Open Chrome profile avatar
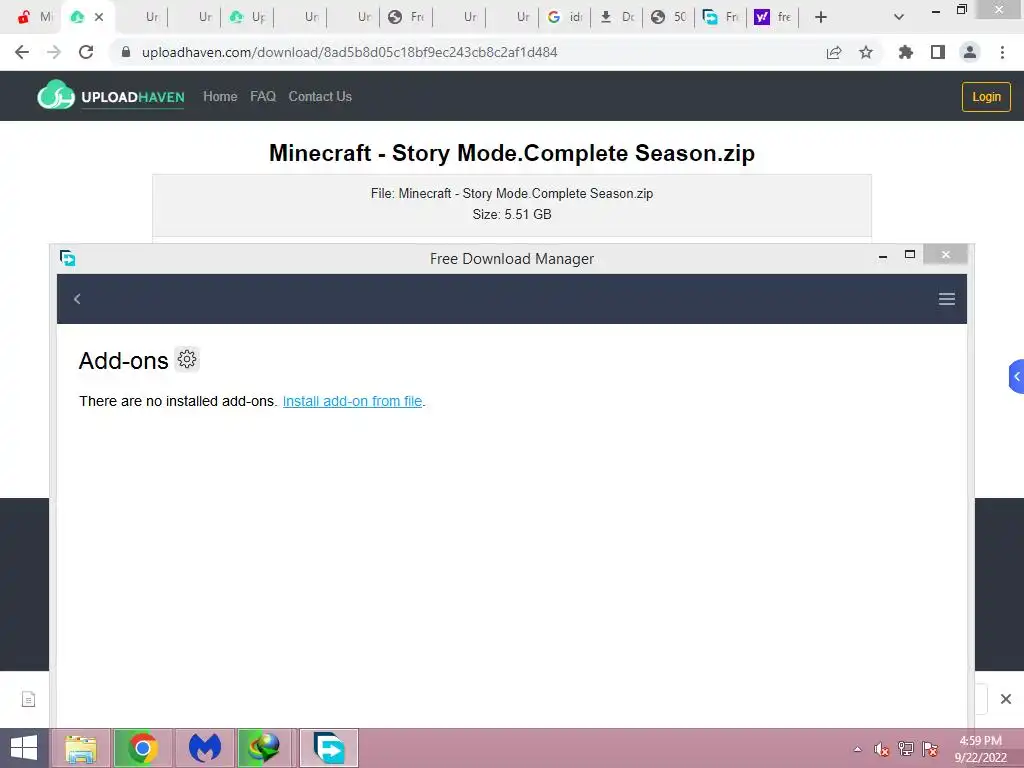The height and width of the screenshot is (768, 1024). coord(970,52)
